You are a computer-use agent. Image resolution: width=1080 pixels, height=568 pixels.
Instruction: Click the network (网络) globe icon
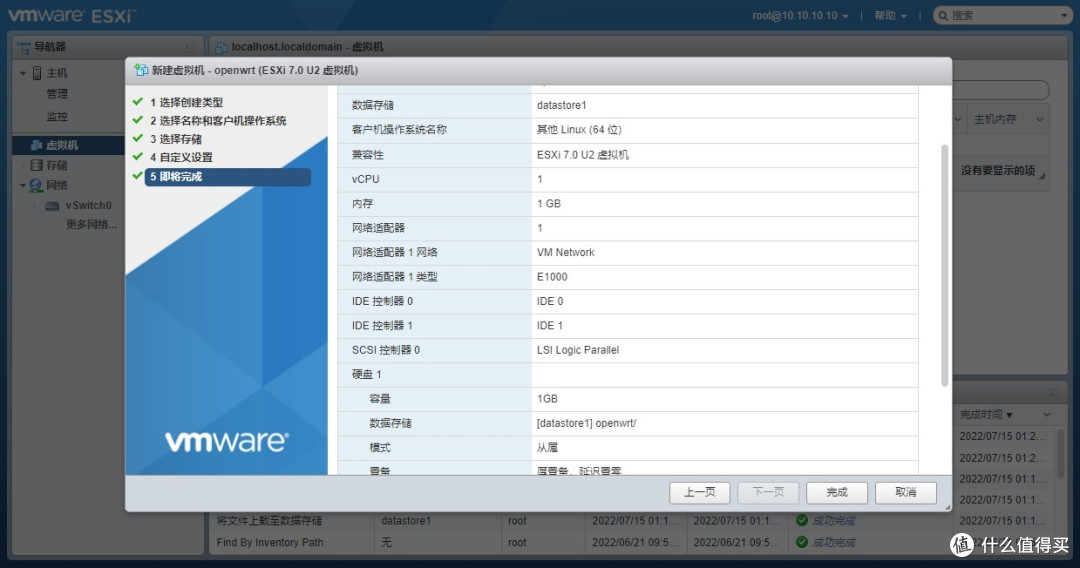[36, 185]
